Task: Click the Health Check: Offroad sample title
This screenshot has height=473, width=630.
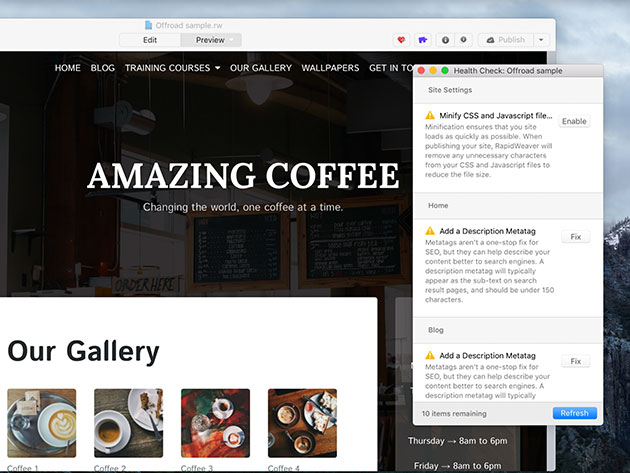Action: 508,71
